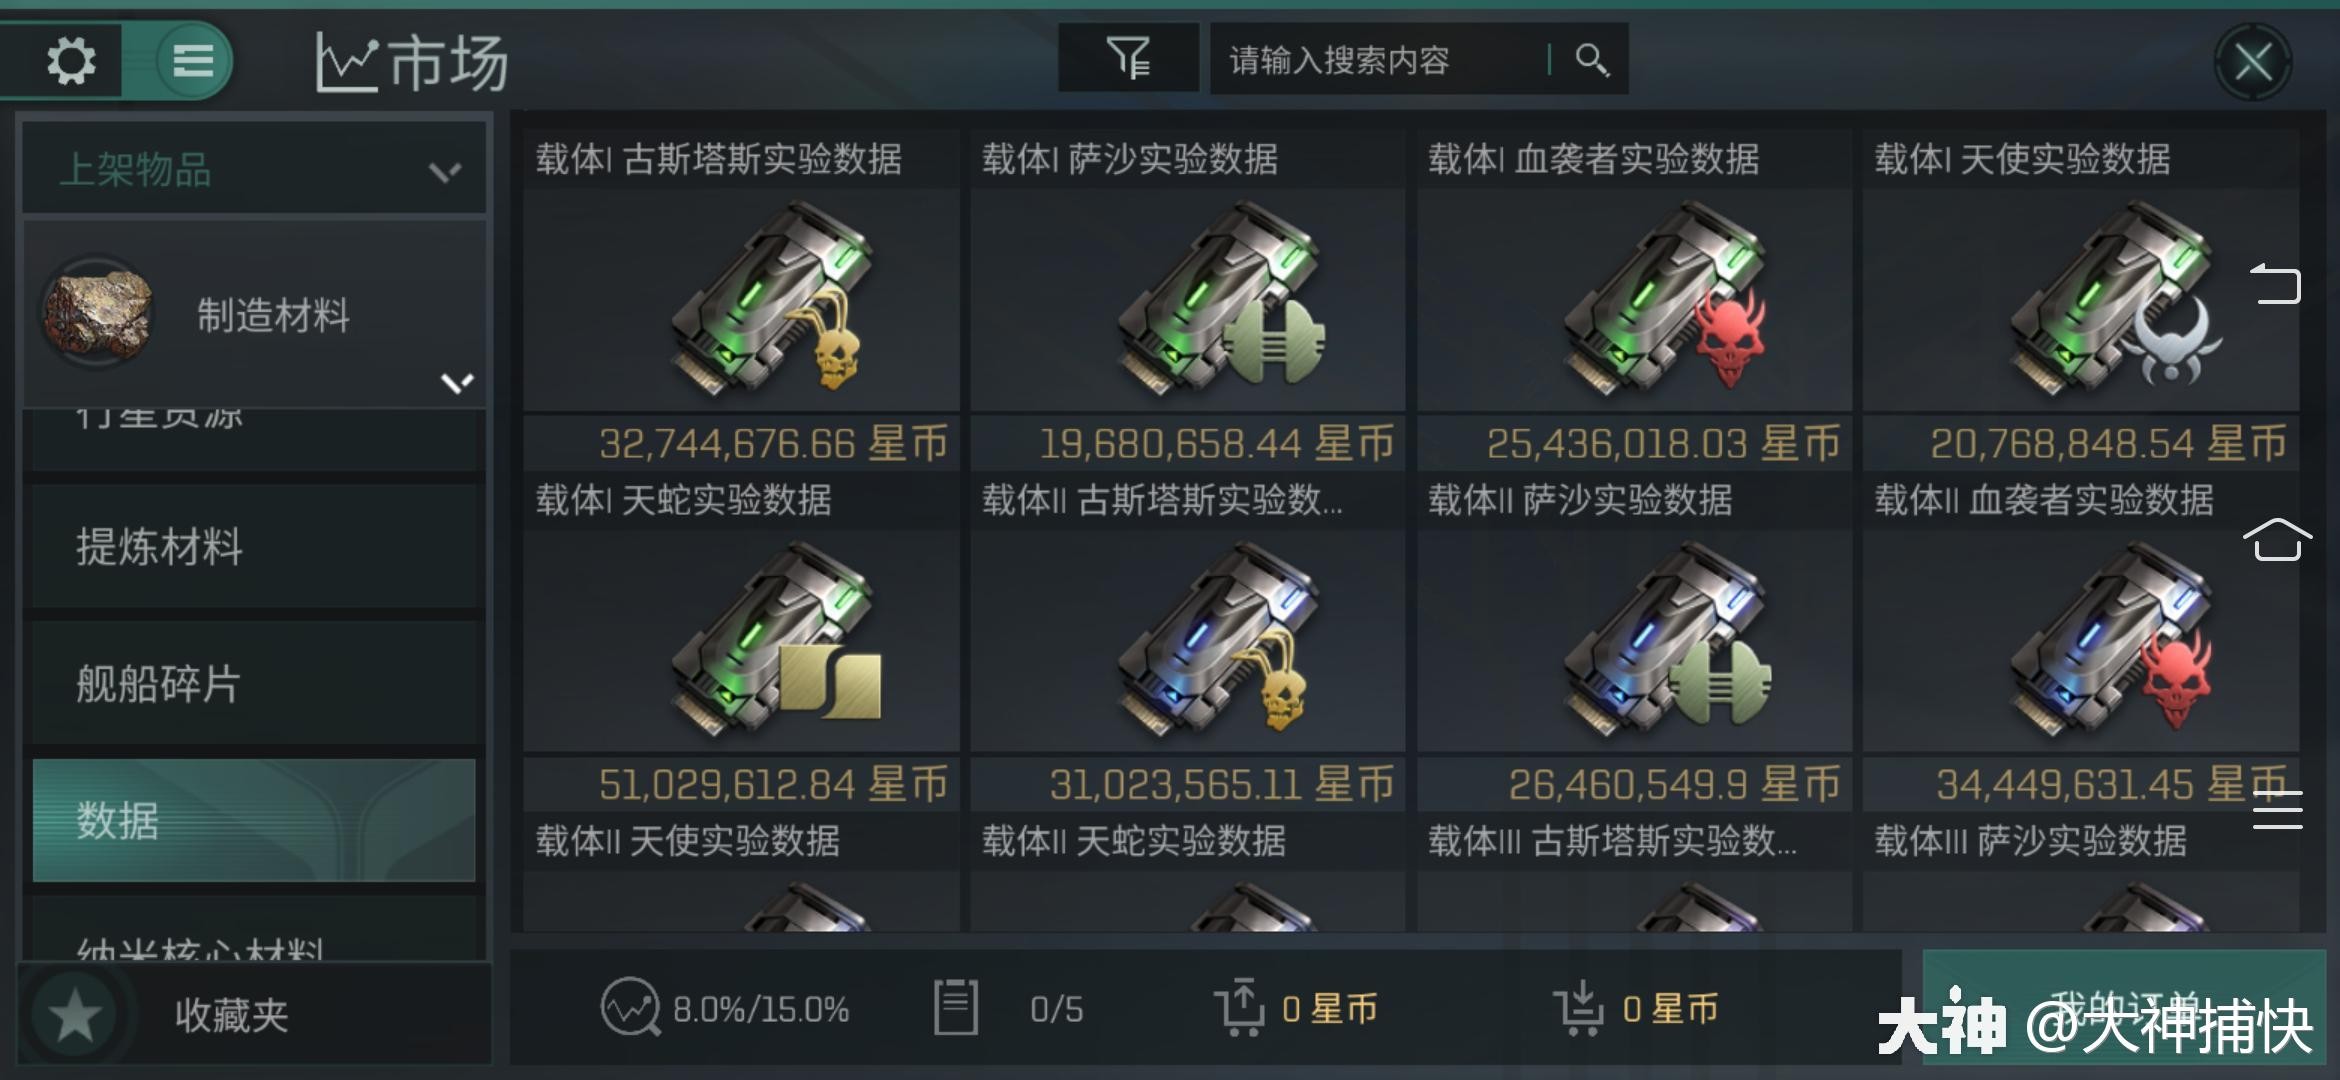Expand the 制造材料 category chevron
Viewport: 2340px width, 1080px height.
coord(457,383)
